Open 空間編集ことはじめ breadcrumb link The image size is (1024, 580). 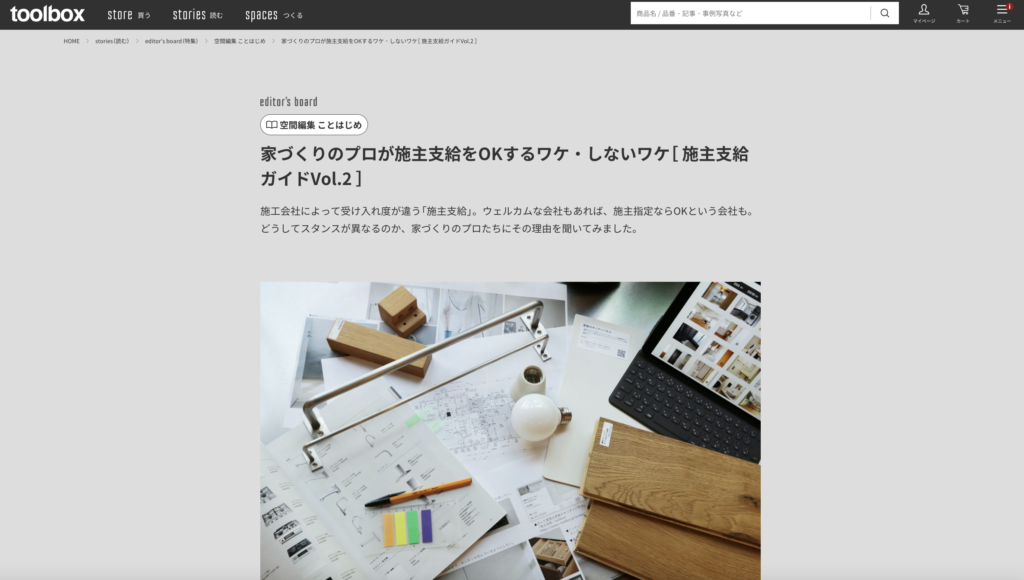tap(240, 41)
